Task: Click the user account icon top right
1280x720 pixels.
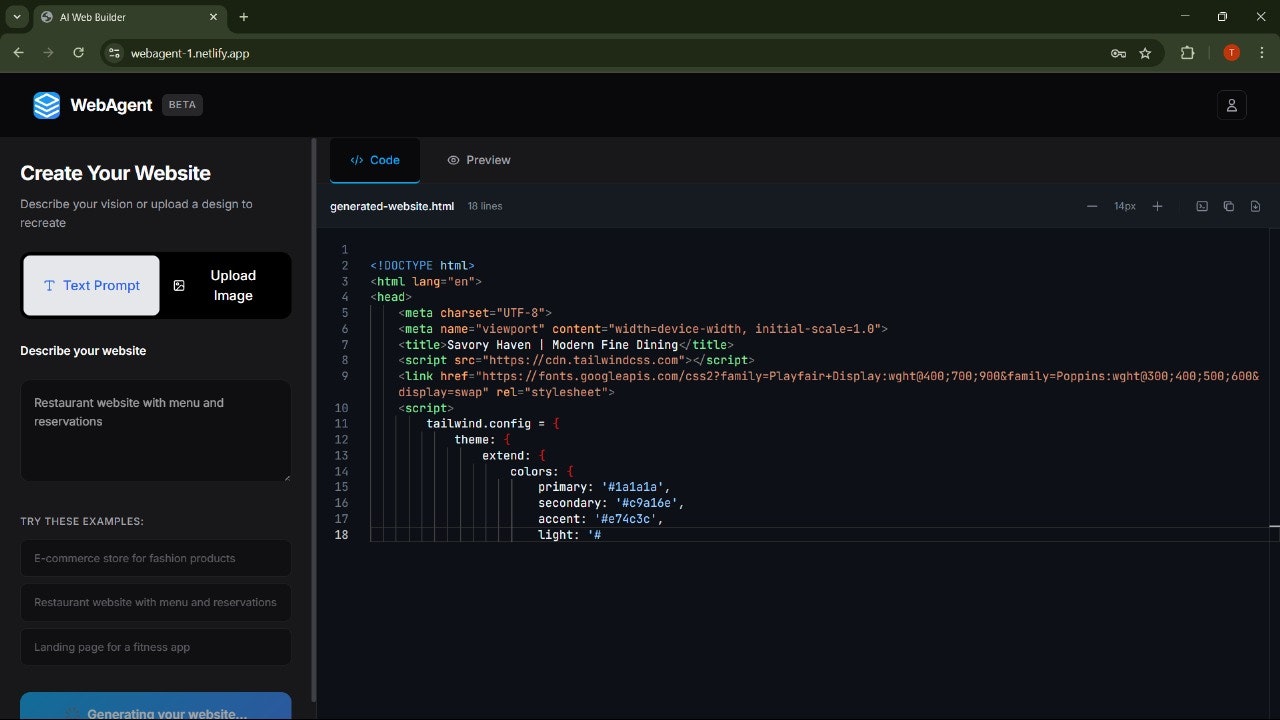Action: pyautogui.click(x=1231, y=104)
